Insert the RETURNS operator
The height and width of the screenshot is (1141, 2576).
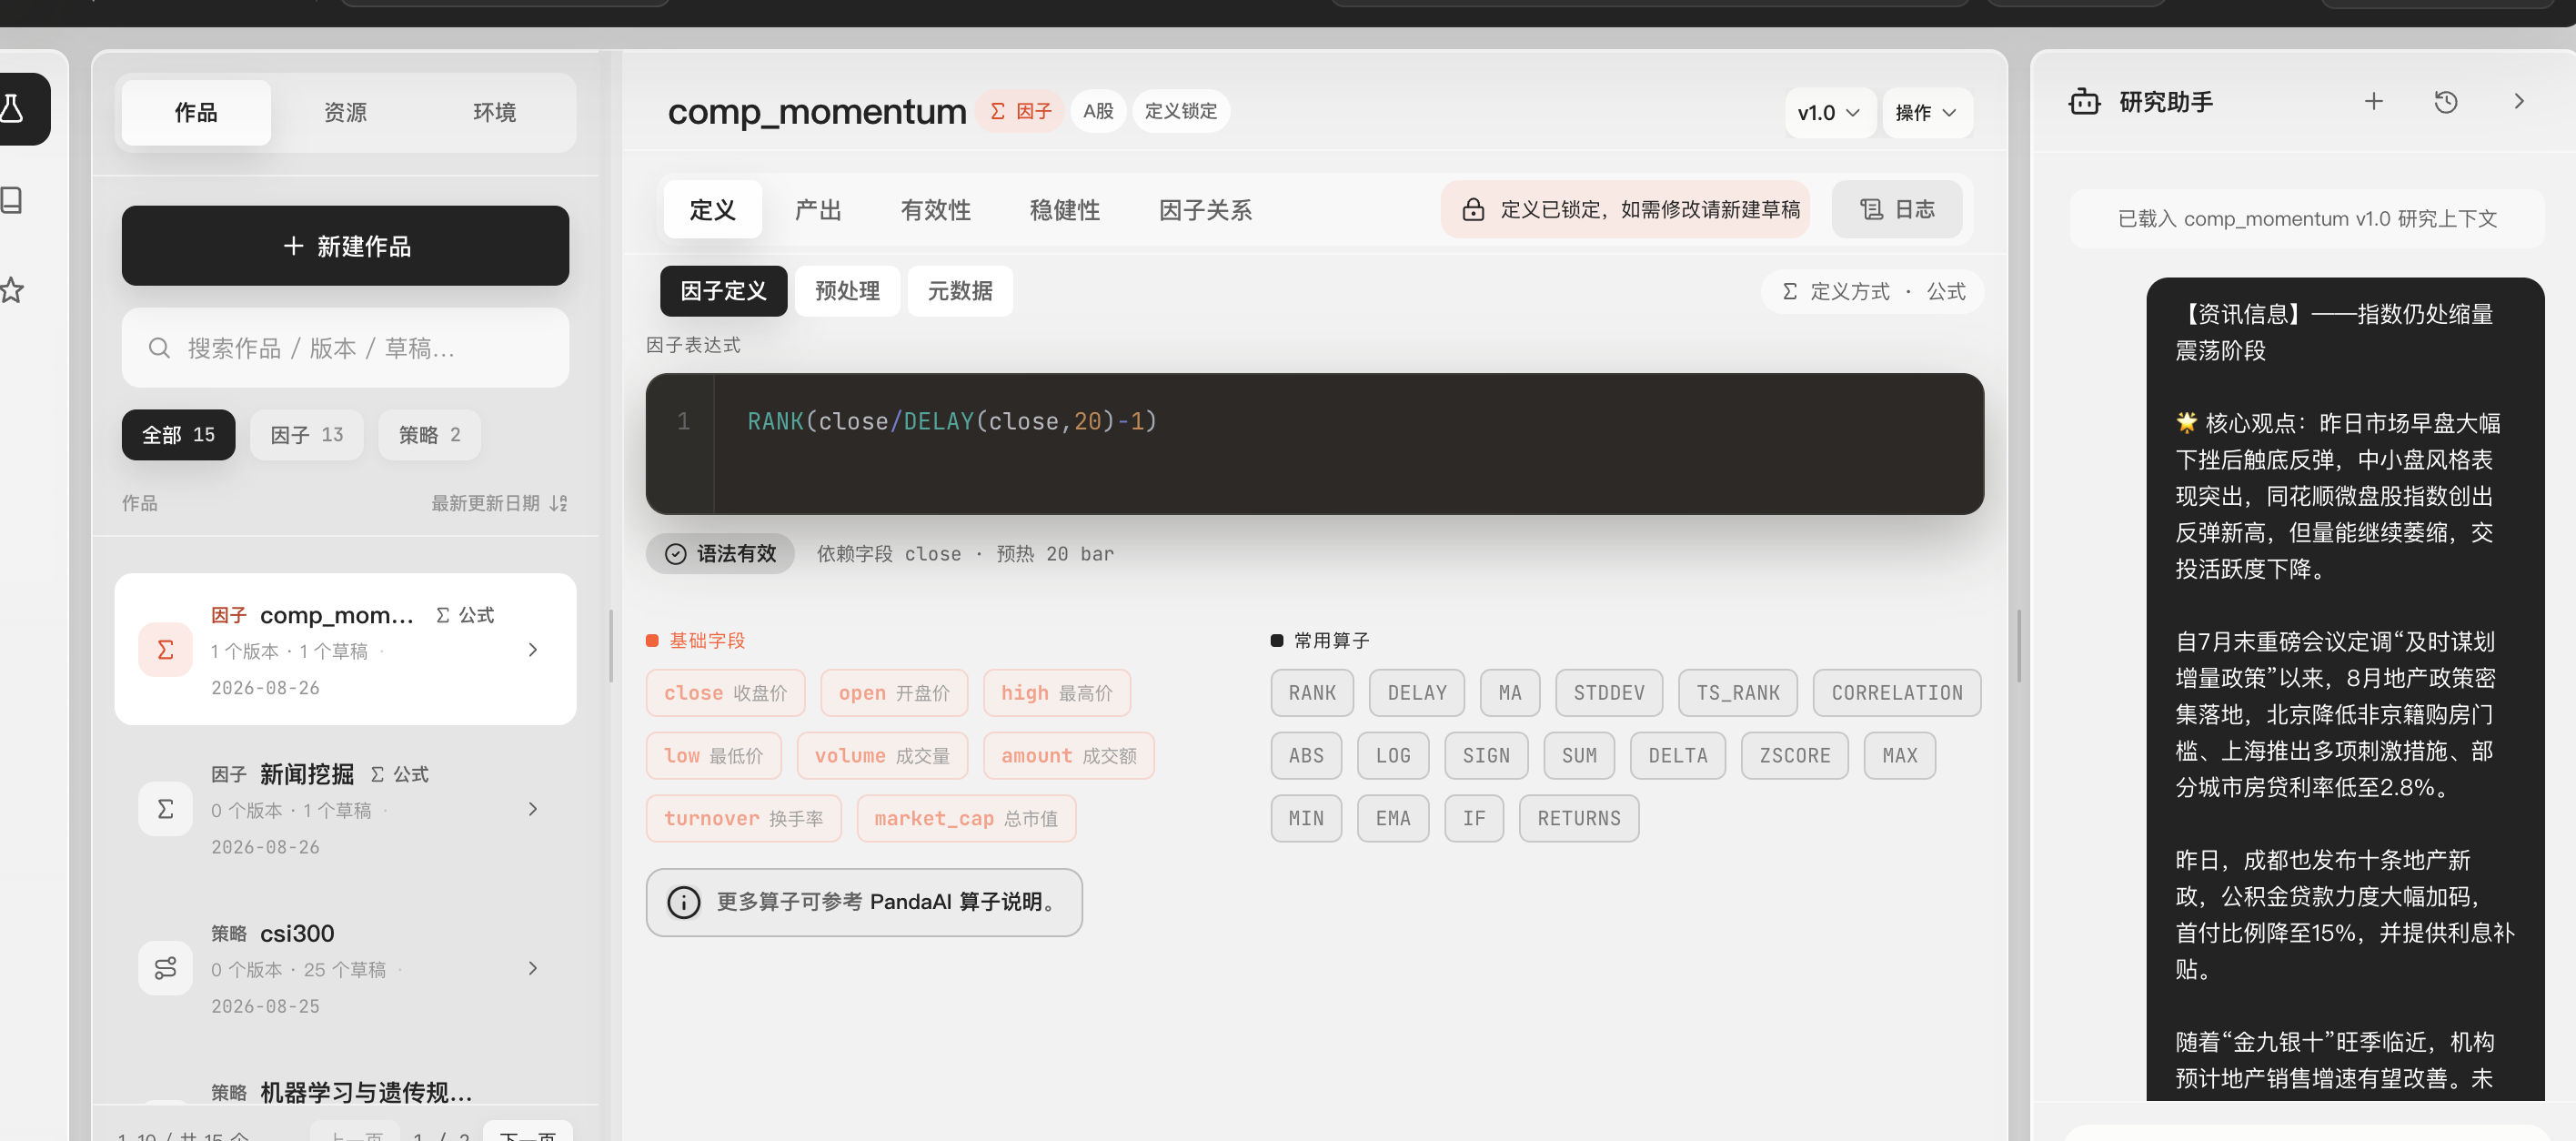click(x=1579, y=819)
